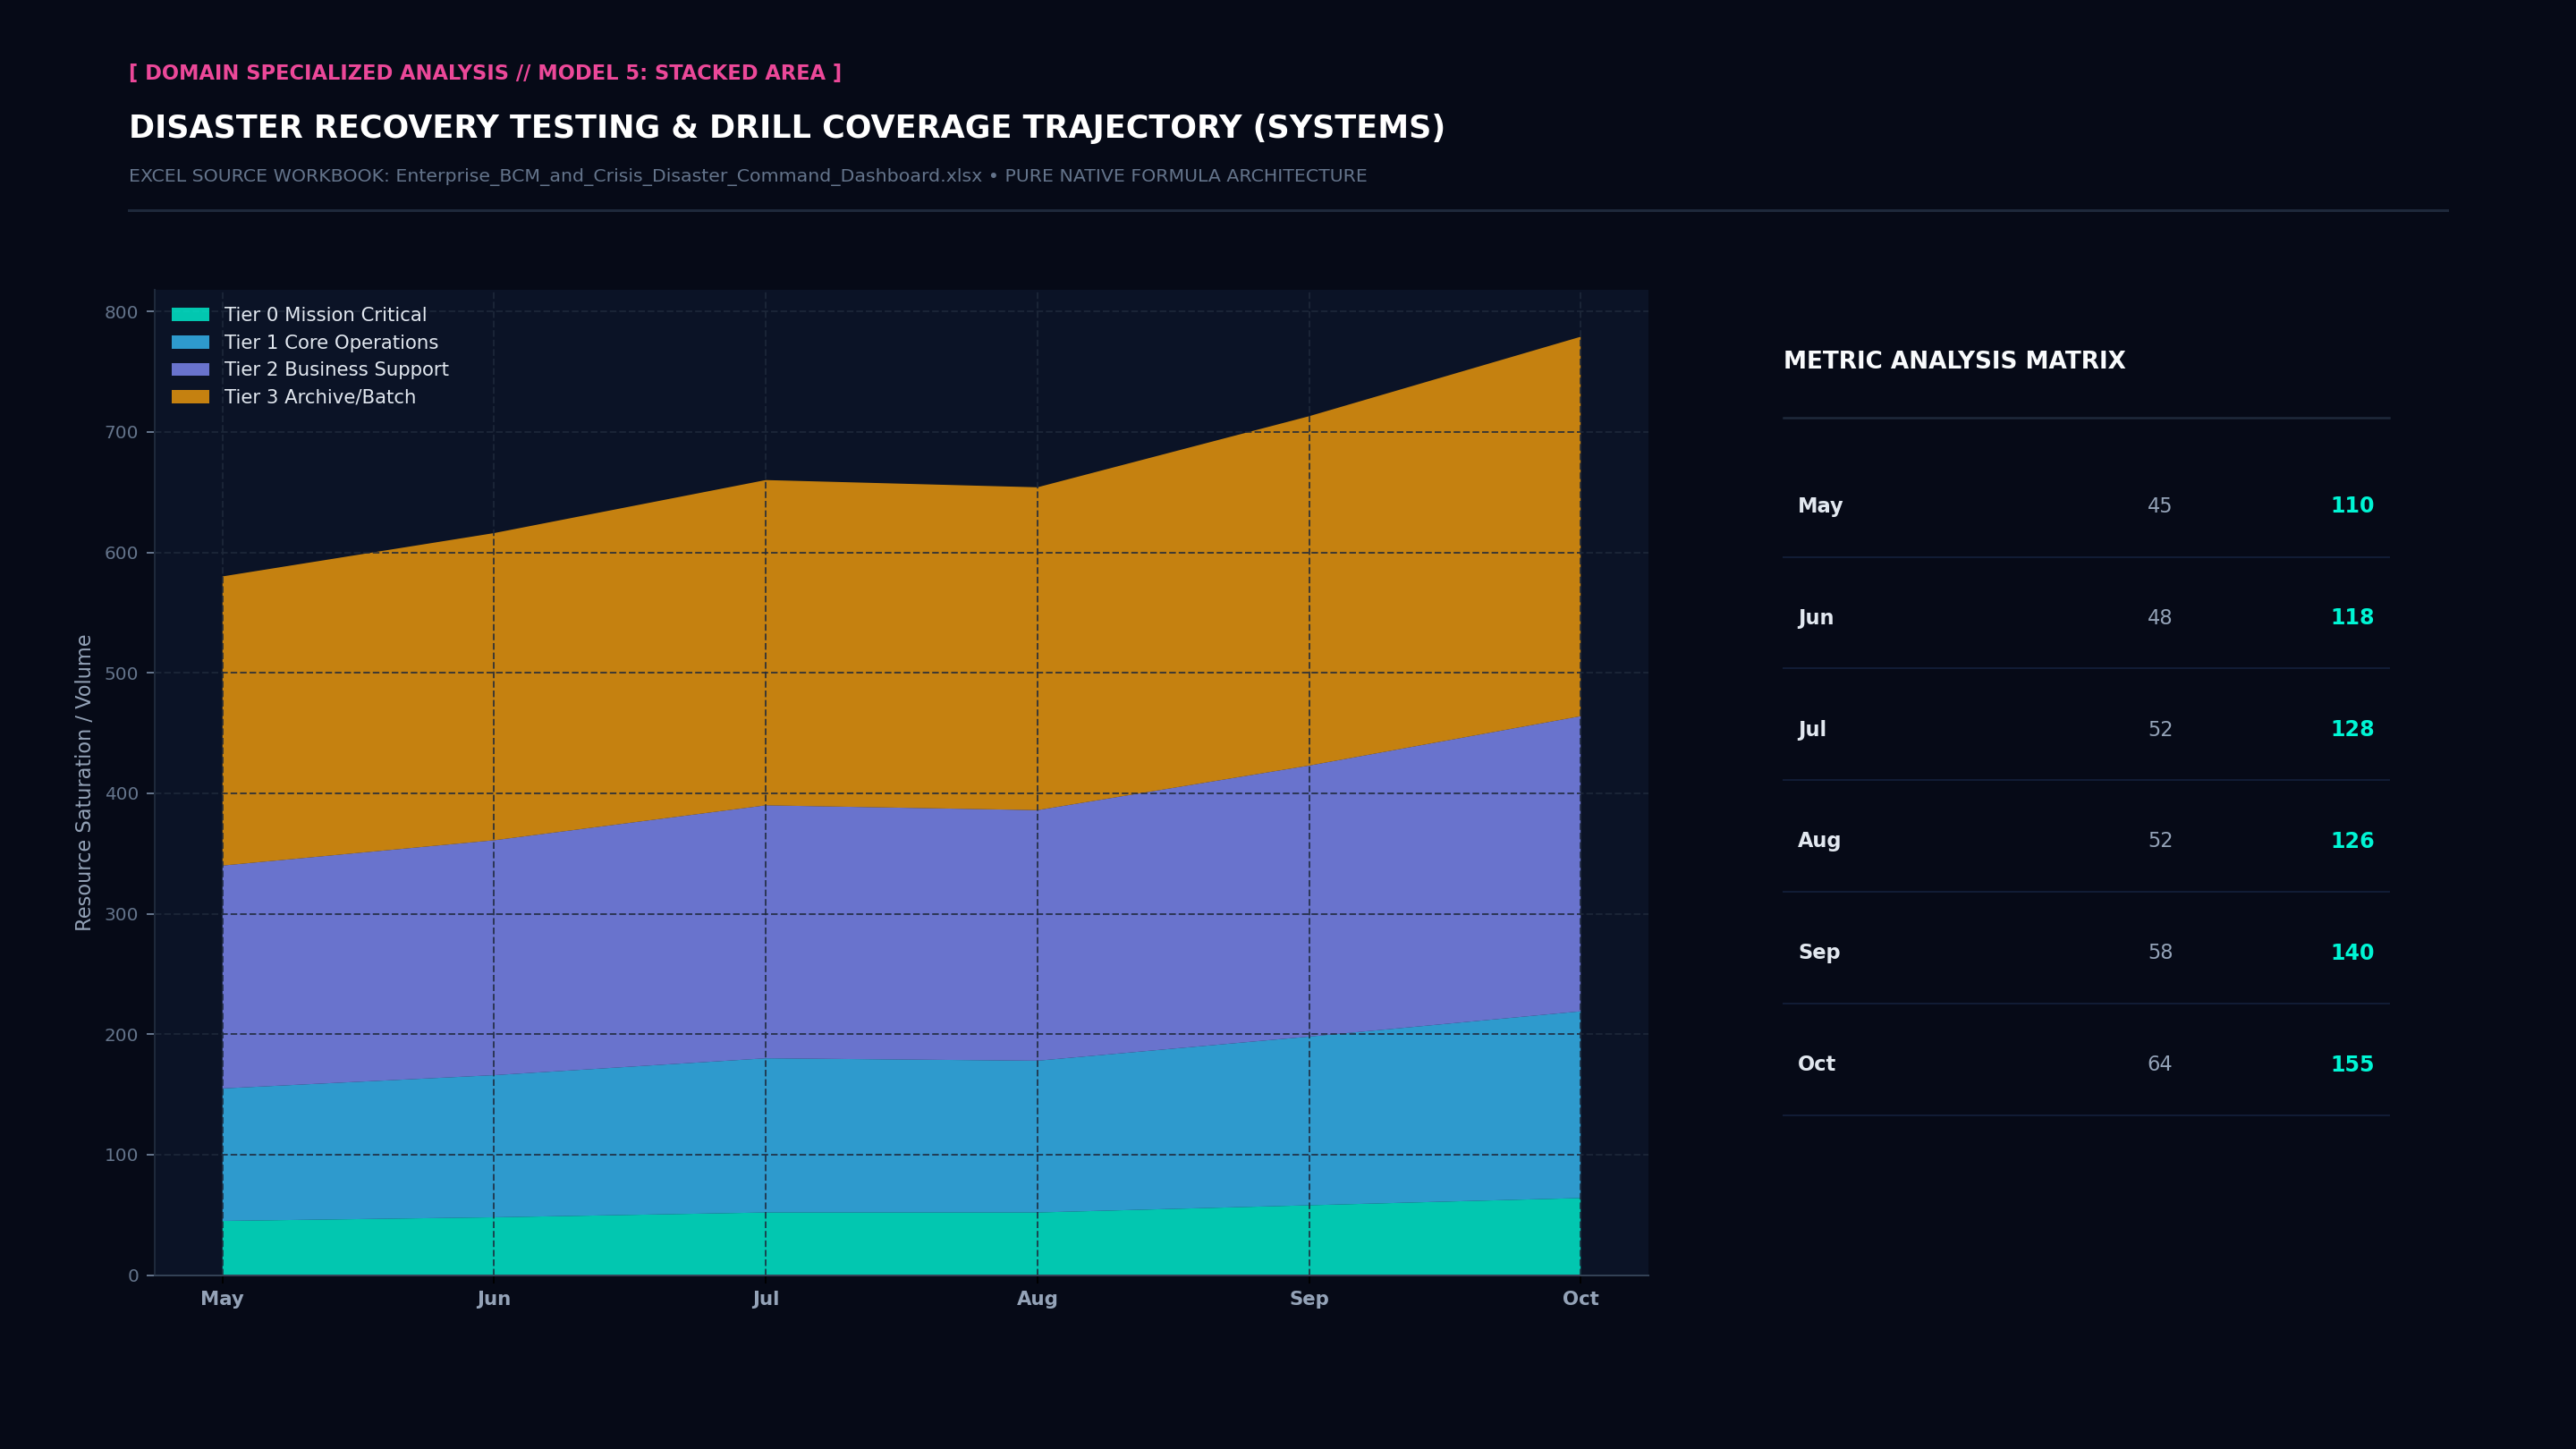Click the 500 tick on the y-axis
Viewport: 2576px width, 1449px height.
point(121,674)
